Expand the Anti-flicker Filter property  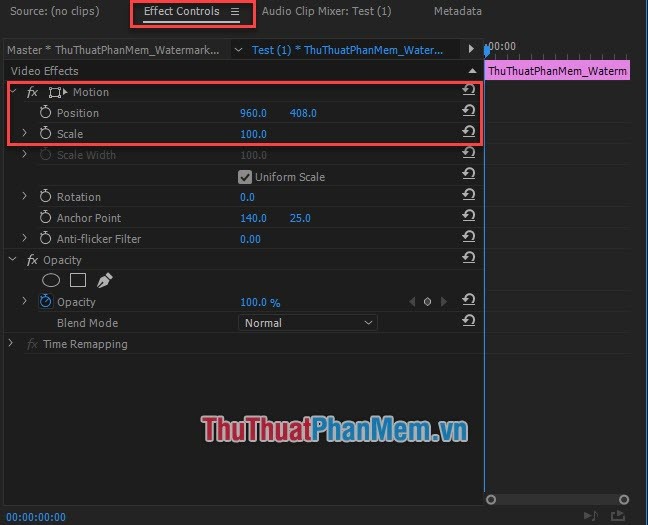(24, 238)
